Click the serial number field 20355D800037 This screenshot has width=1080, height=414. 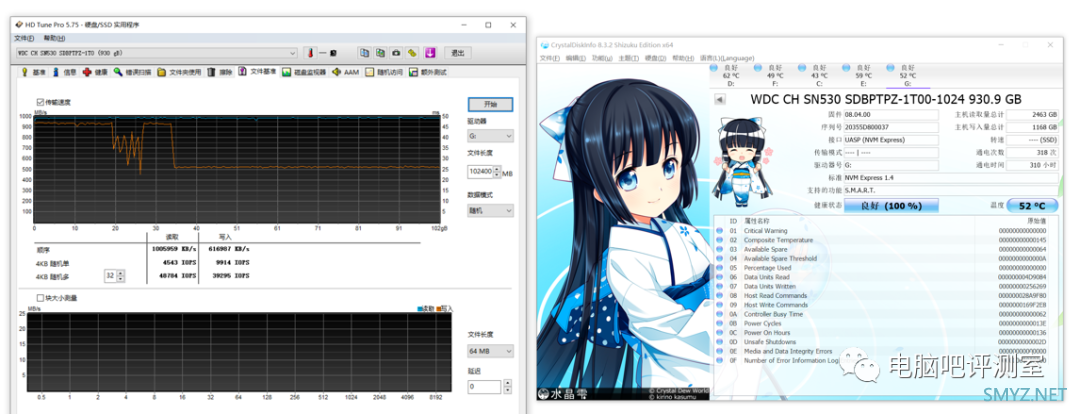coord(891,127)
